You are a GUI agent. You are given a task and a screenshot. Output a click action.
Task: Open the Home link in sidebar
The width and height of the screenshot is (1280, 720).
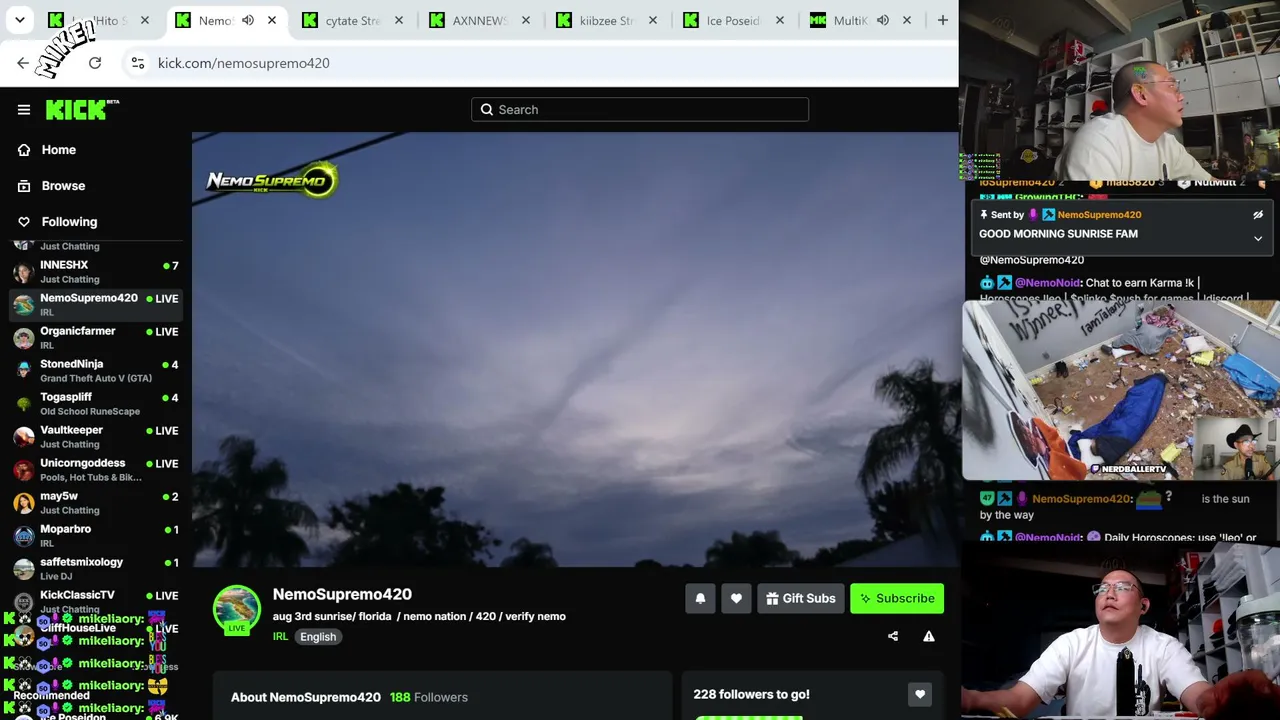pyautogui.click(x=59, y=150)
